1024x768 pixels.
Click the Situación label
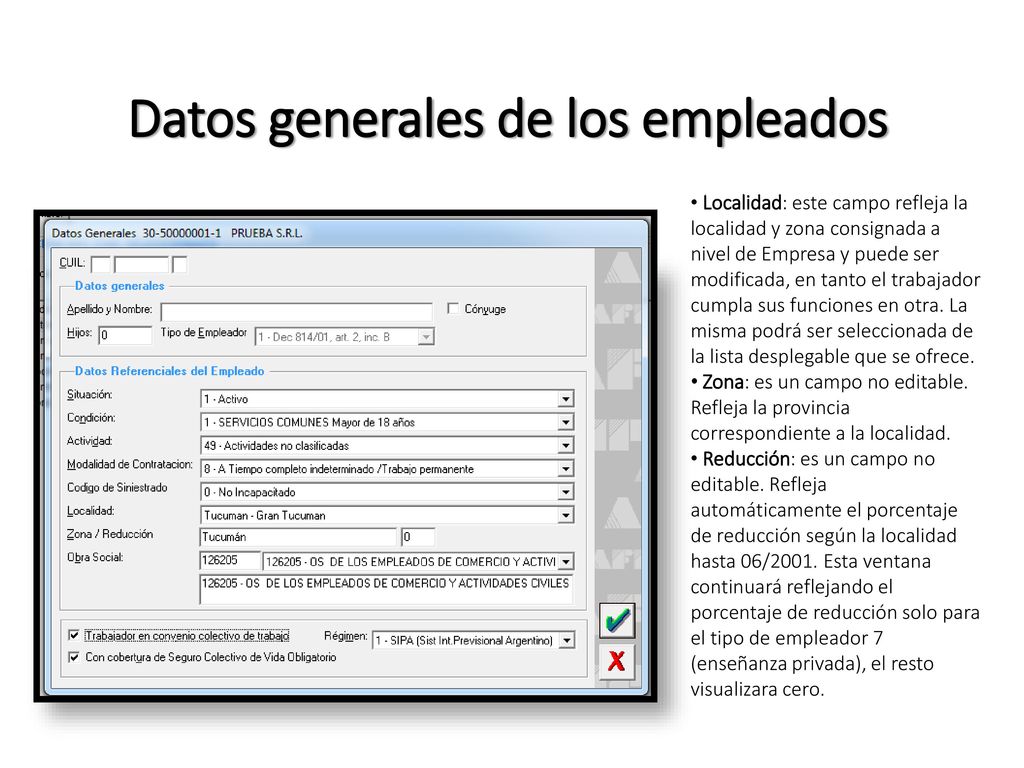89,394
